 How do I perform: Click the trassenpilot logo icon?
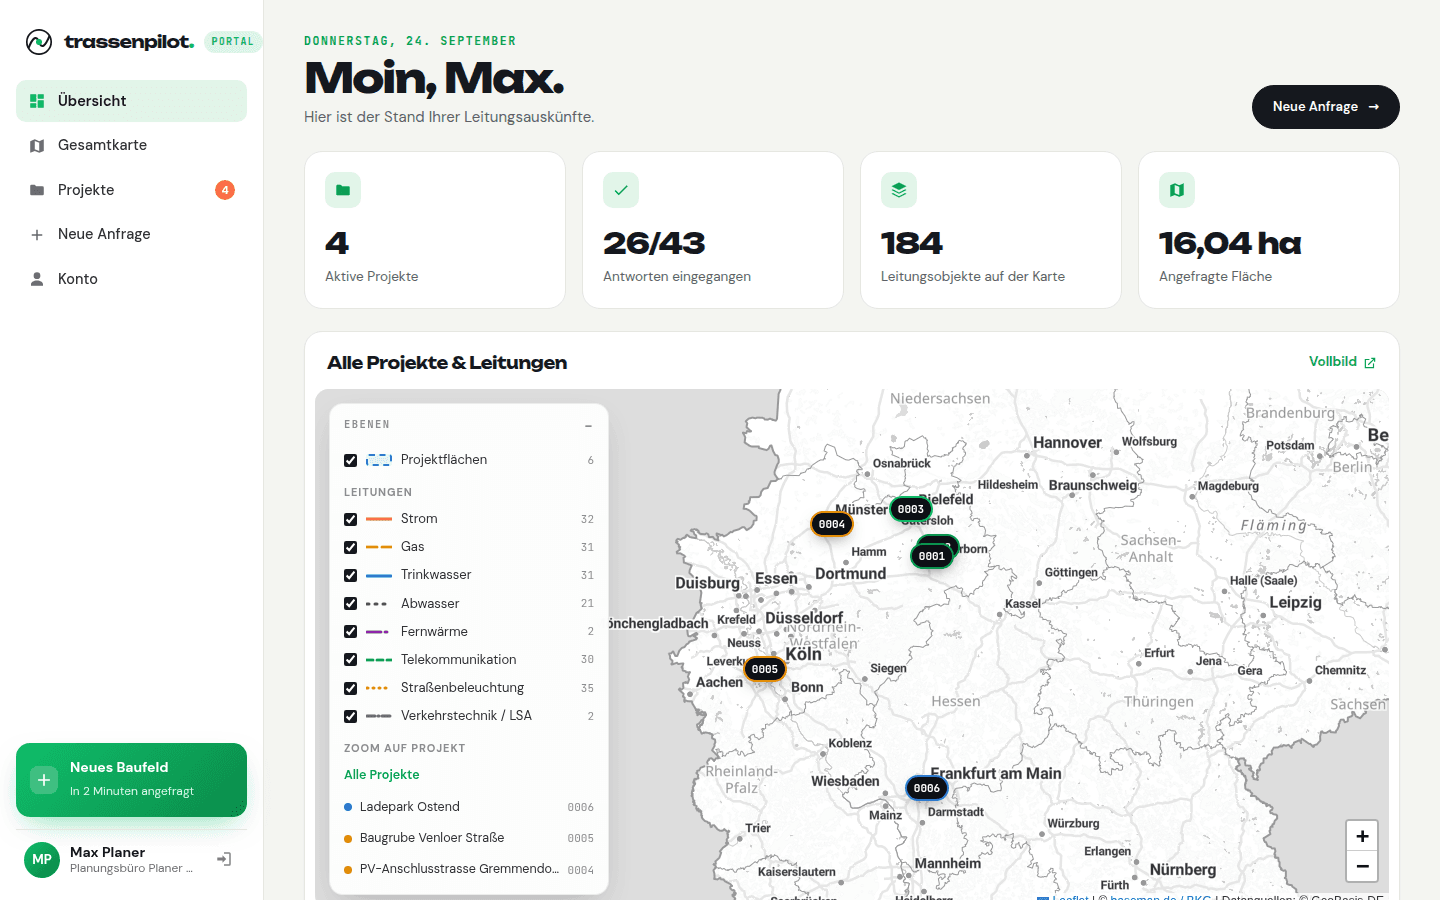(x=39, y=41)
